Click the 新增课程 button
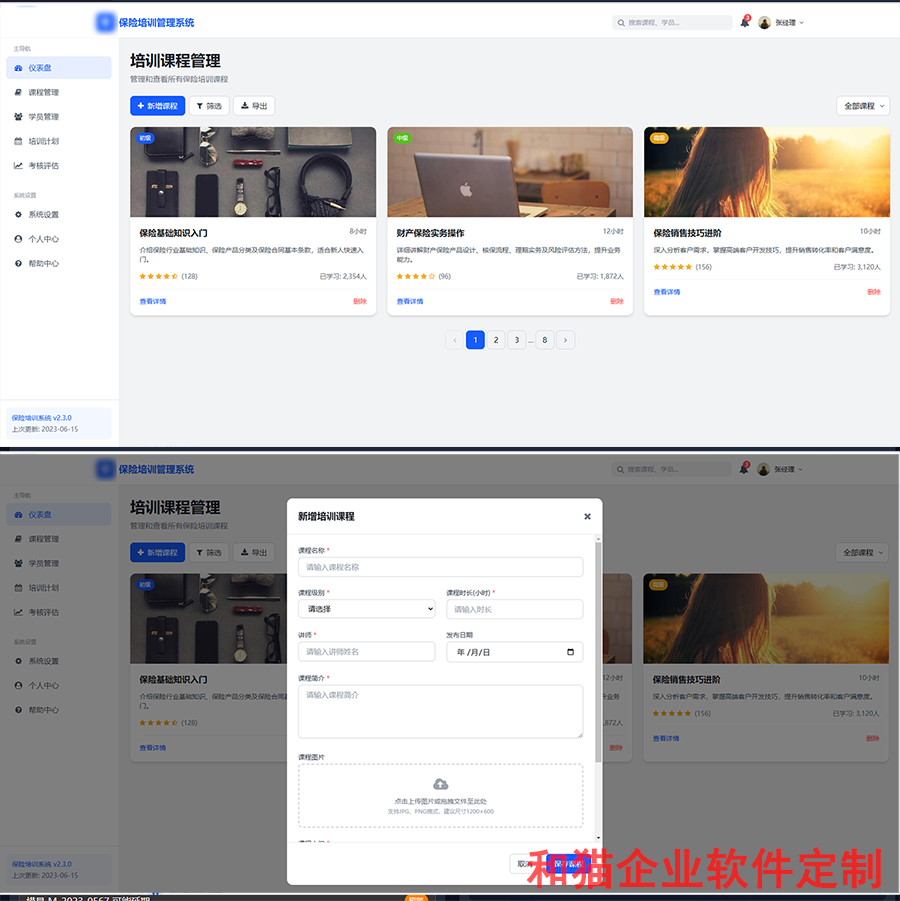Screen dimensions: 900x901 coord(157,105)
